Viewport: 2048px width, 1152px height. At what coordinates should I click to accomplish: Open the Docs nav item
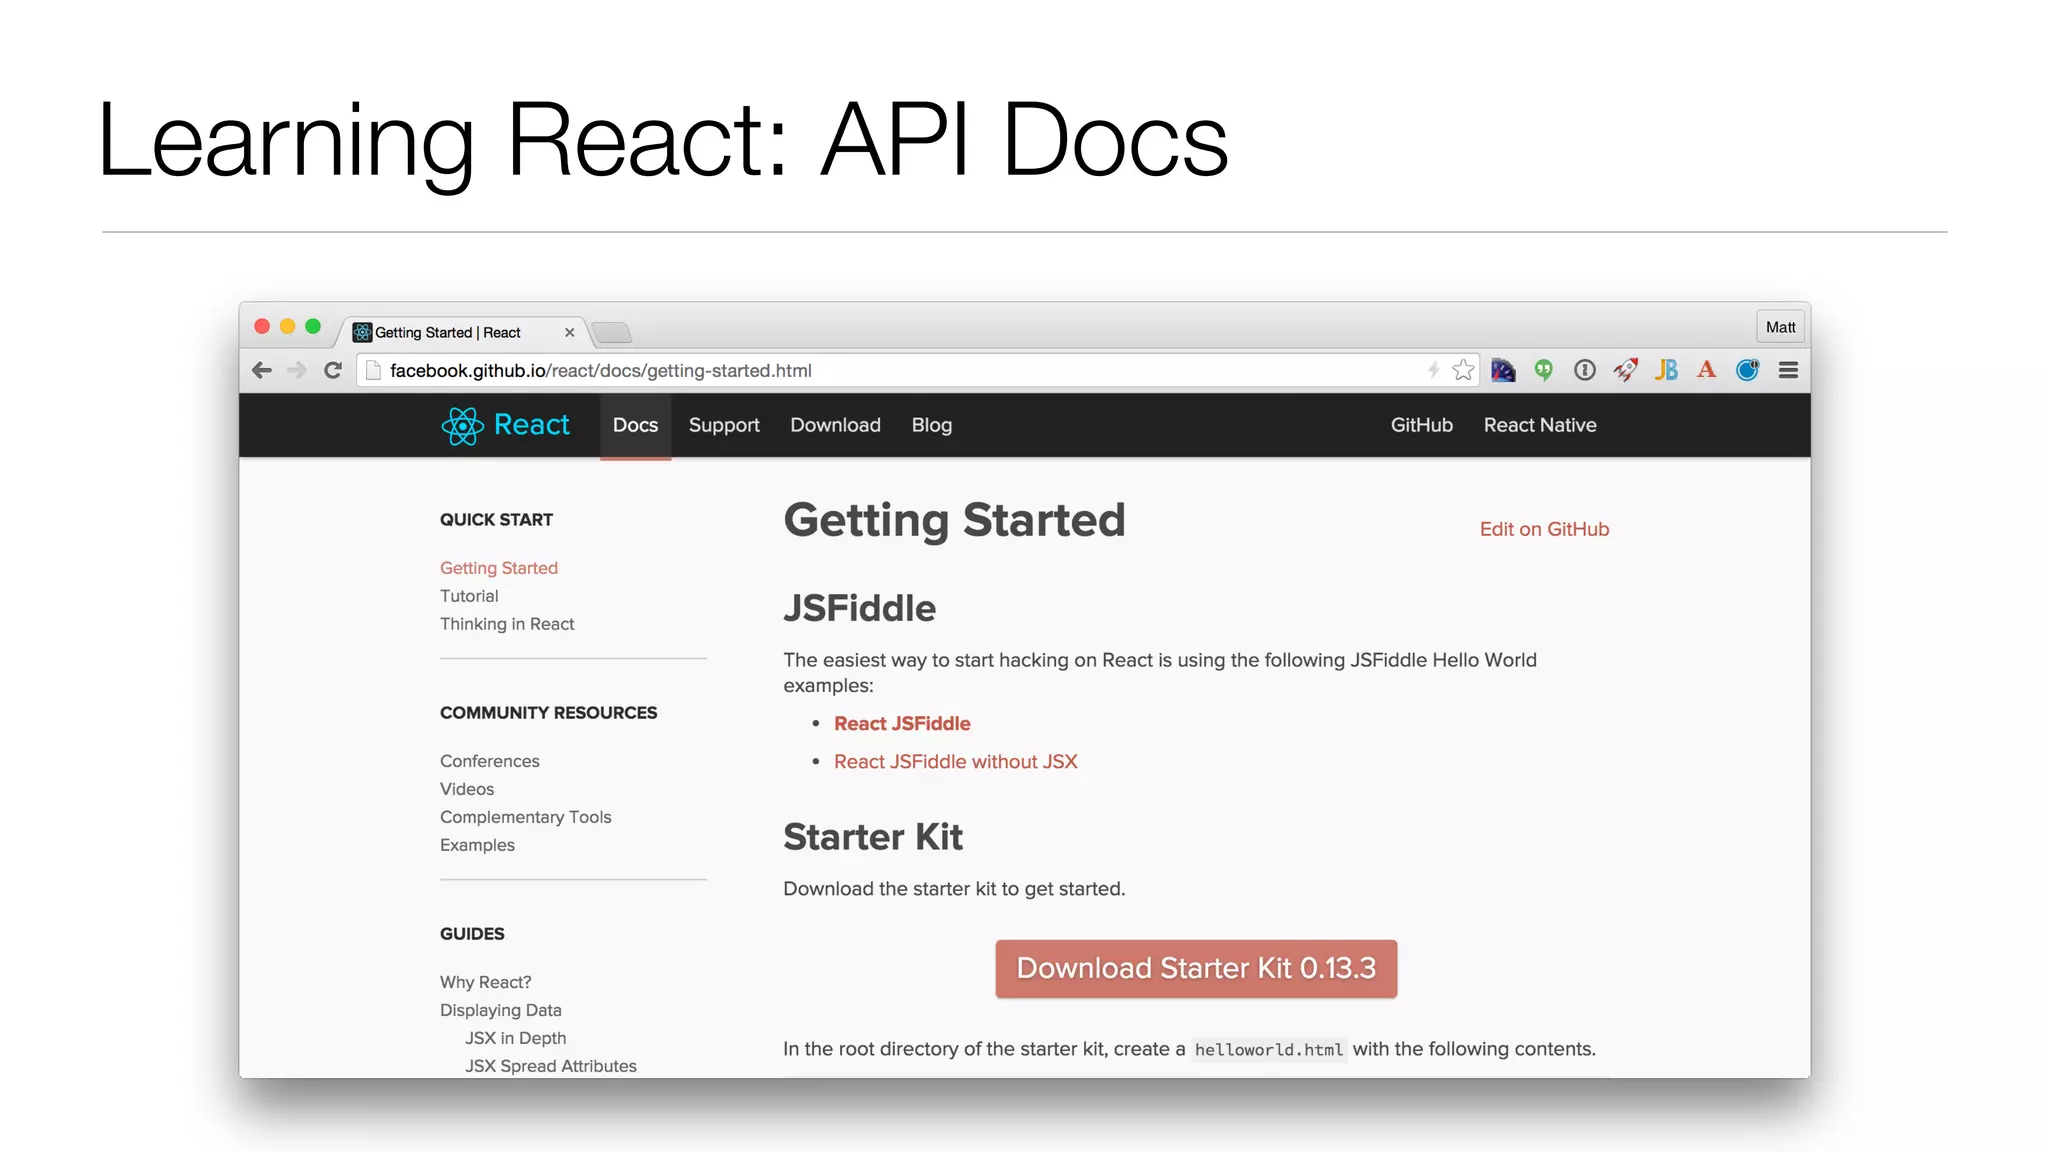635,425
